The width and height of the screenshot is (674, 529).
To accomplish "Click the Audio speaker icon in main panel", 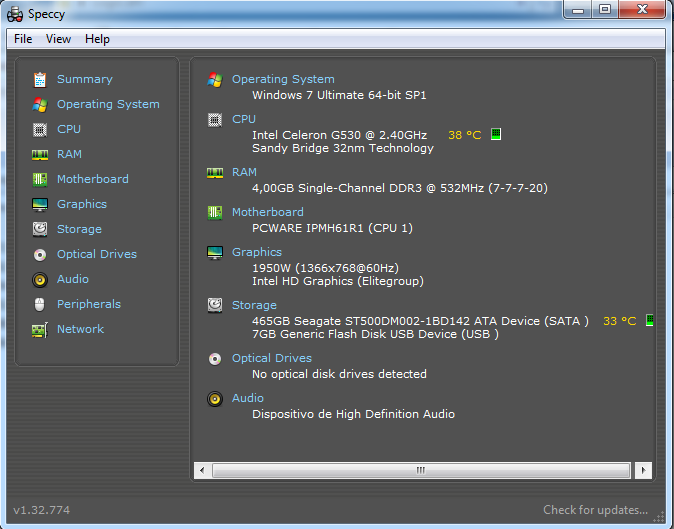I will coord(215,399).
